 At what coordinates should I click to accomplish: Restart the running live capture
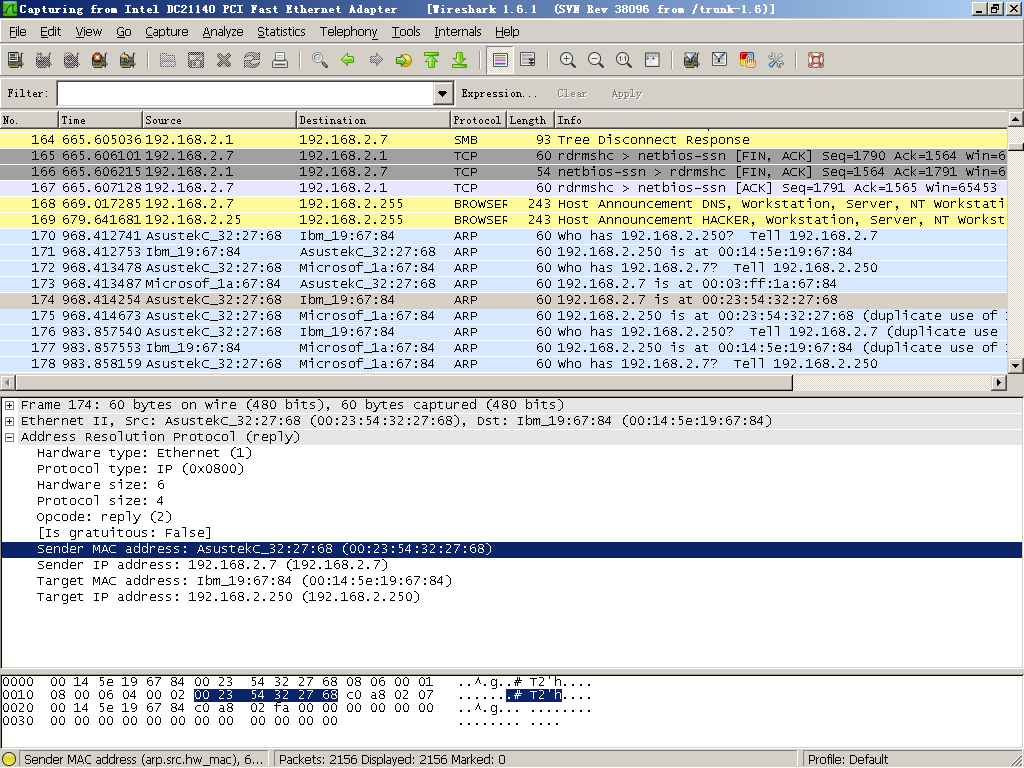coord(128,61)
